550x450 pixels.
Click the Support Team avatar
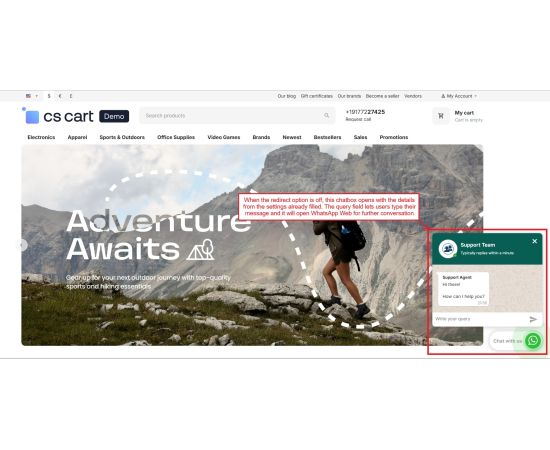pyautogui.click(x=448, y=249)
